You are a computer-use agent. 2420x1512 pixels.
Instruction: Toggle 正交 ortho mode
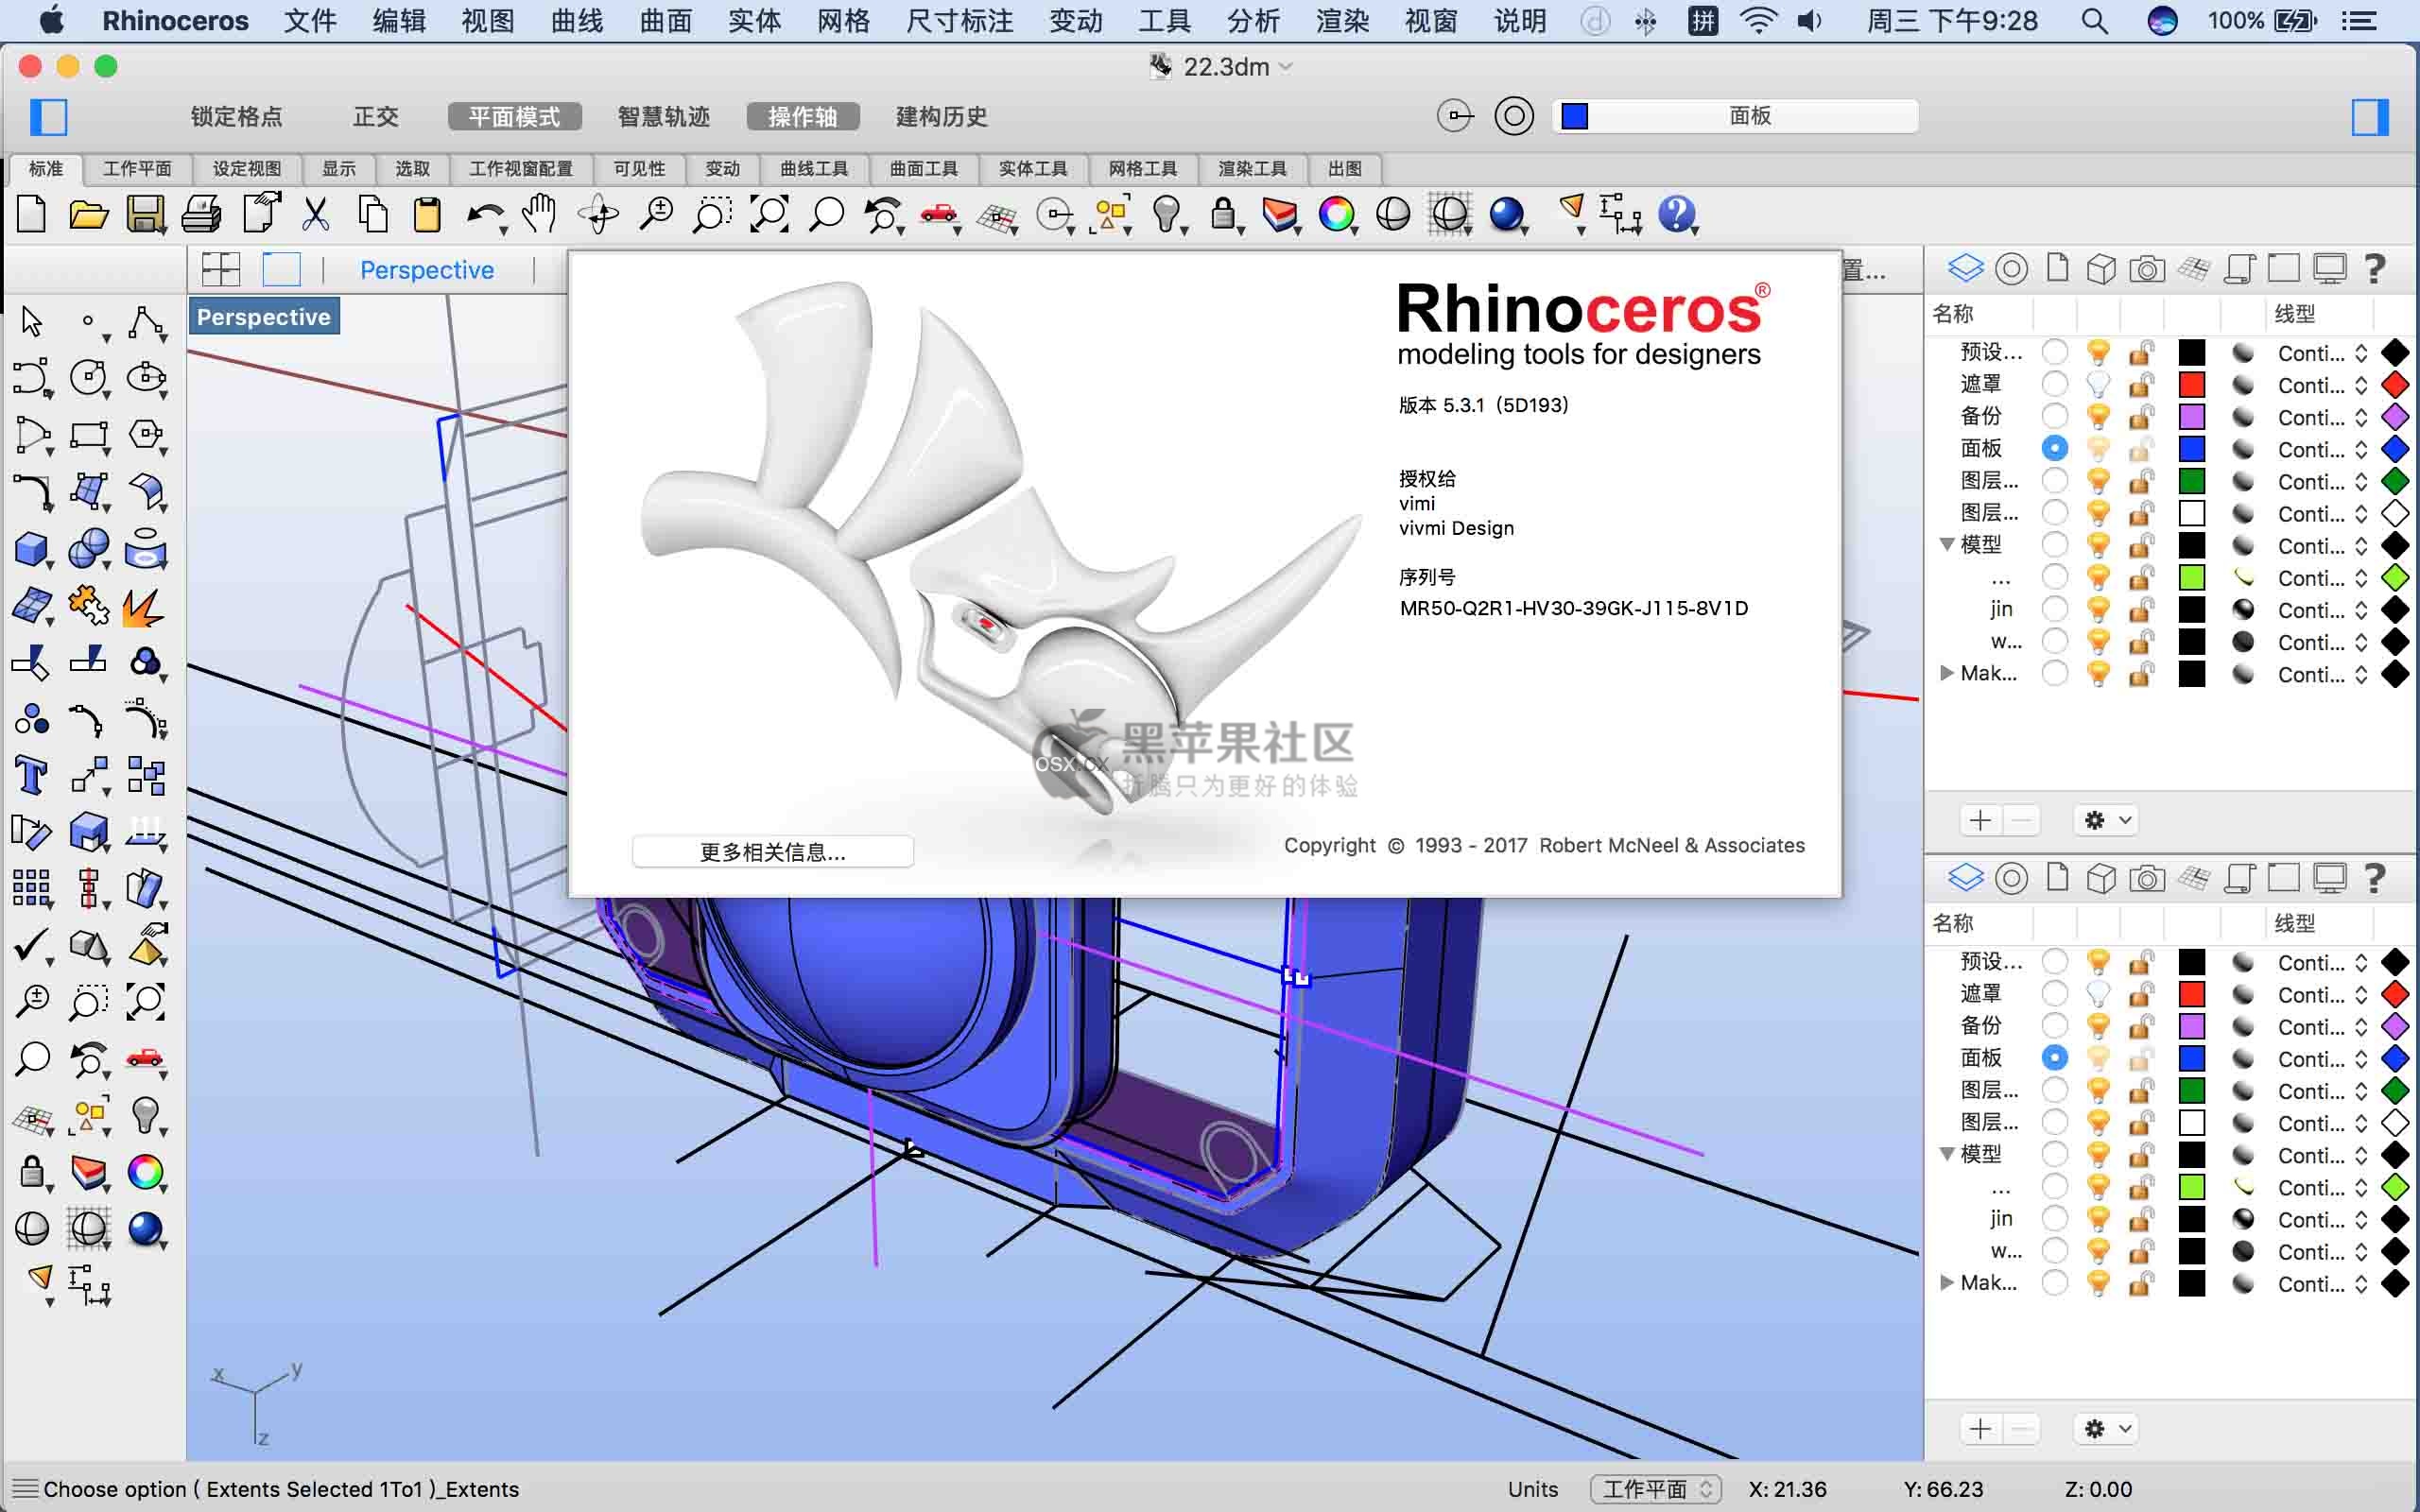coord(376,116)
